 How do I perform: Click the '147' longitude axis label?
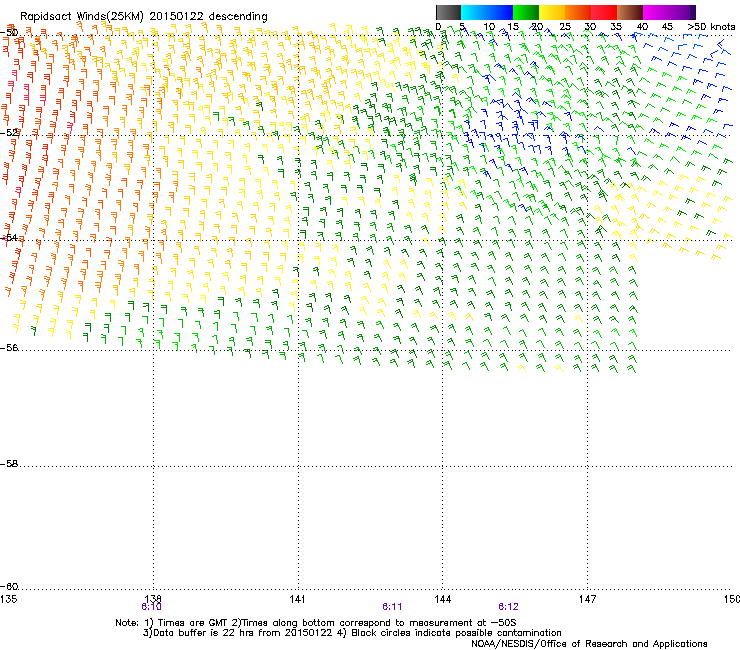tap(587, 599)
